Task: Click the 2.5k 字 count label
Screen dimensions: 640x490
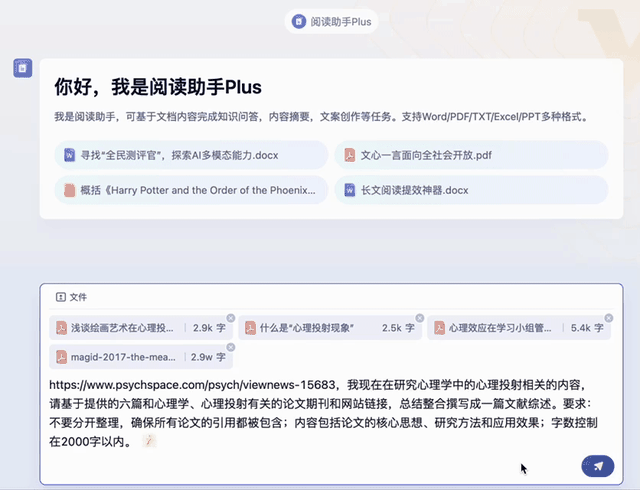Action: [x=398, y=328]
